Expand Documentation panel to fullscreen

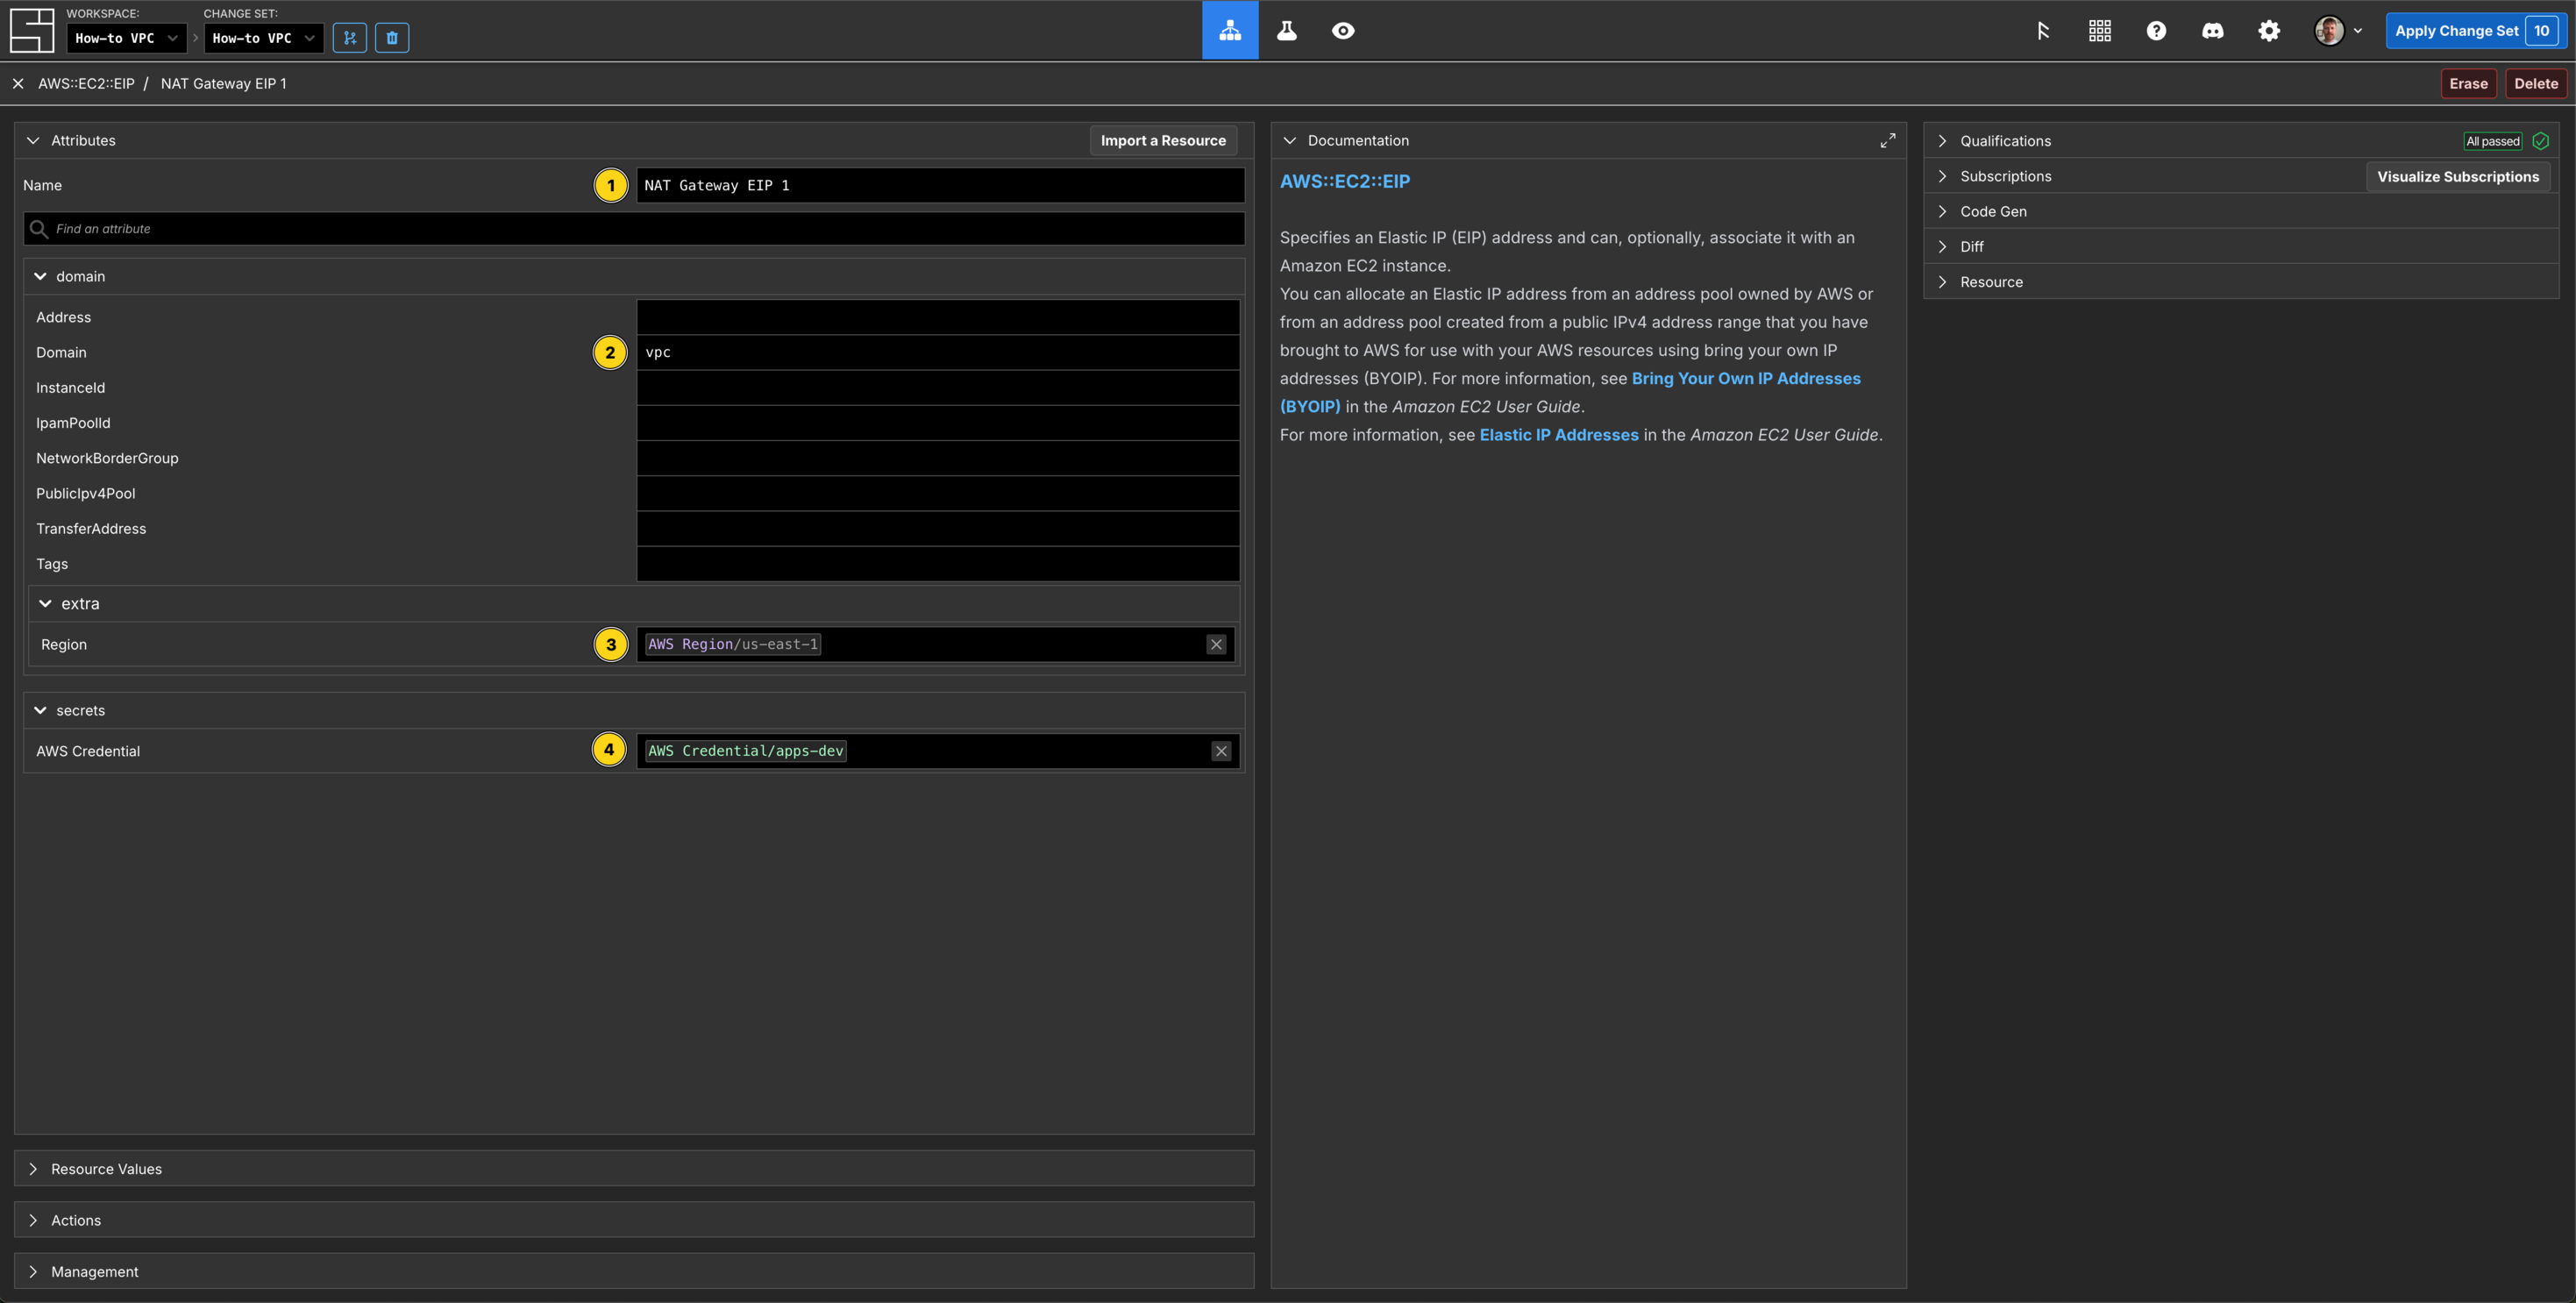[1887, 141]
